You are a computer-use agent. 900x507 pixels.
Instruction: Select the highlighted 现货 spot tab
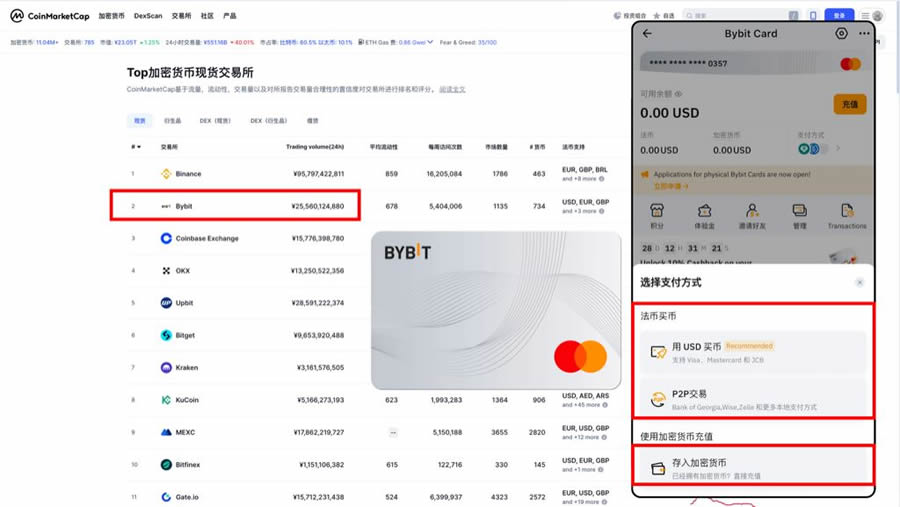pyautogui.click(x=140, y=121)
